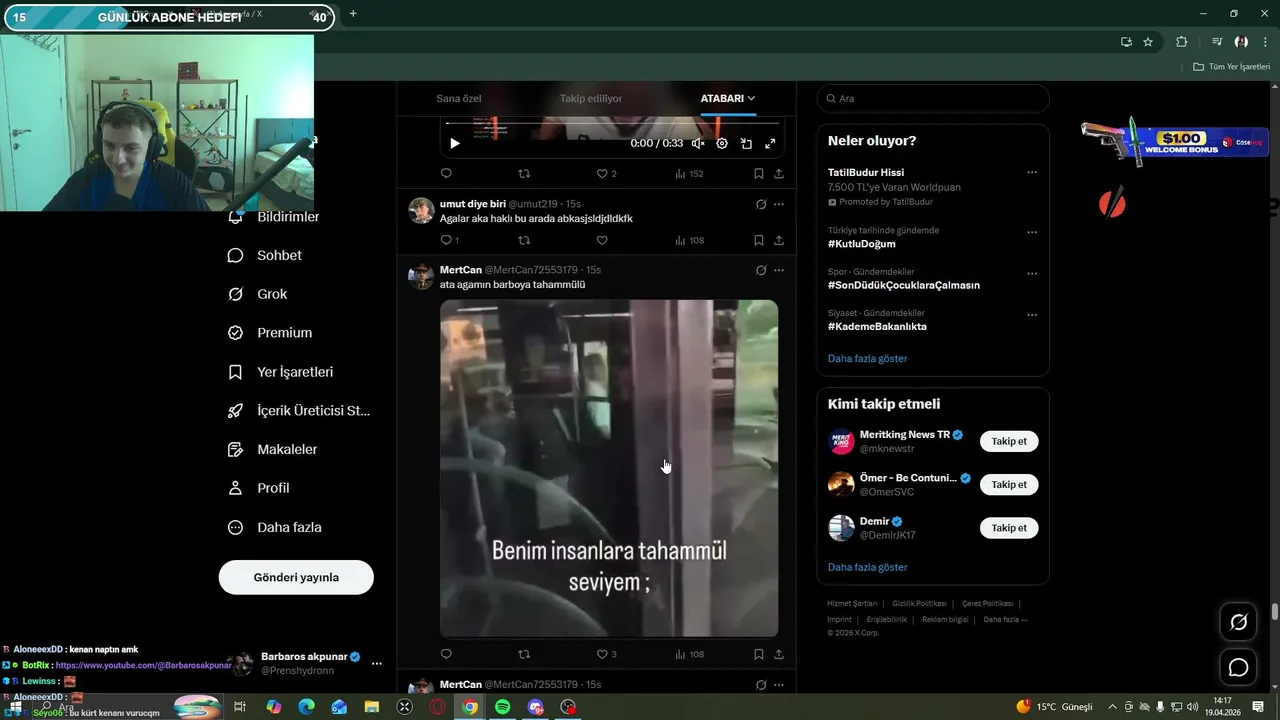Open Spotify from the taskbar
Screen dimensions: 1280x720
click(x=503, y=707)
